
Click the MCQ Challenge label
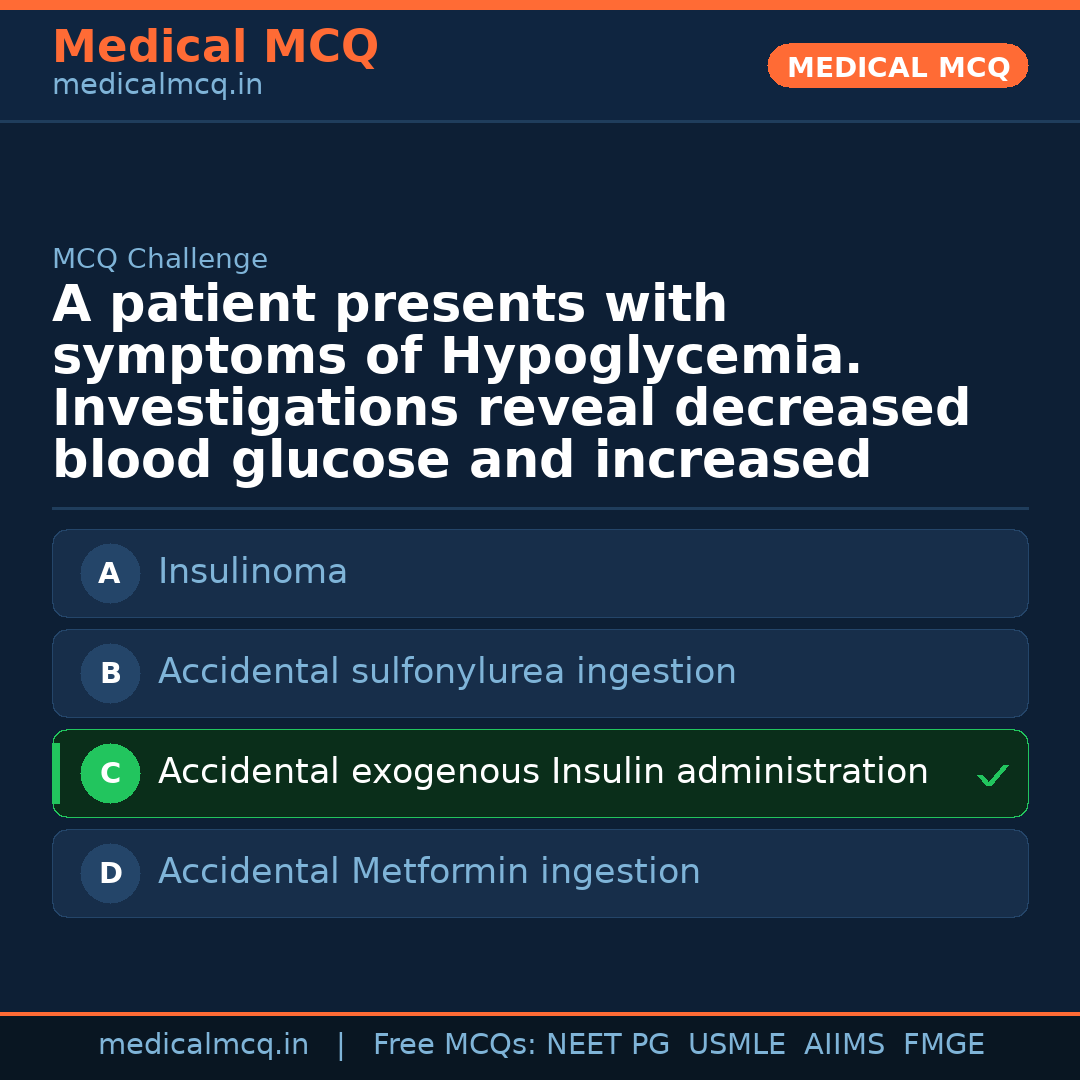(x=160, y=260)
